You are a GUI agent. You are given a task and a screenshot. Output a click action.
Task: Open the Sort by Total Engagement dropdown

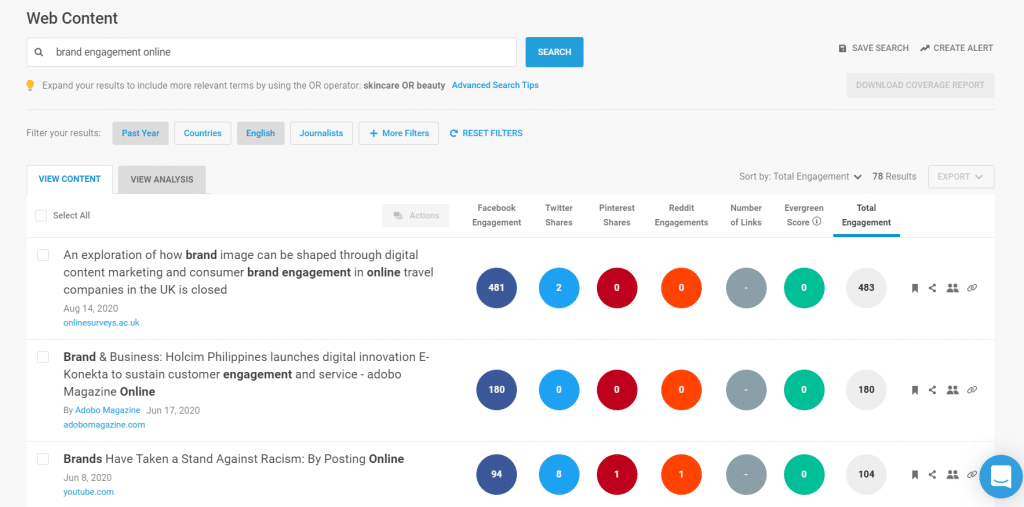(800, 176)
